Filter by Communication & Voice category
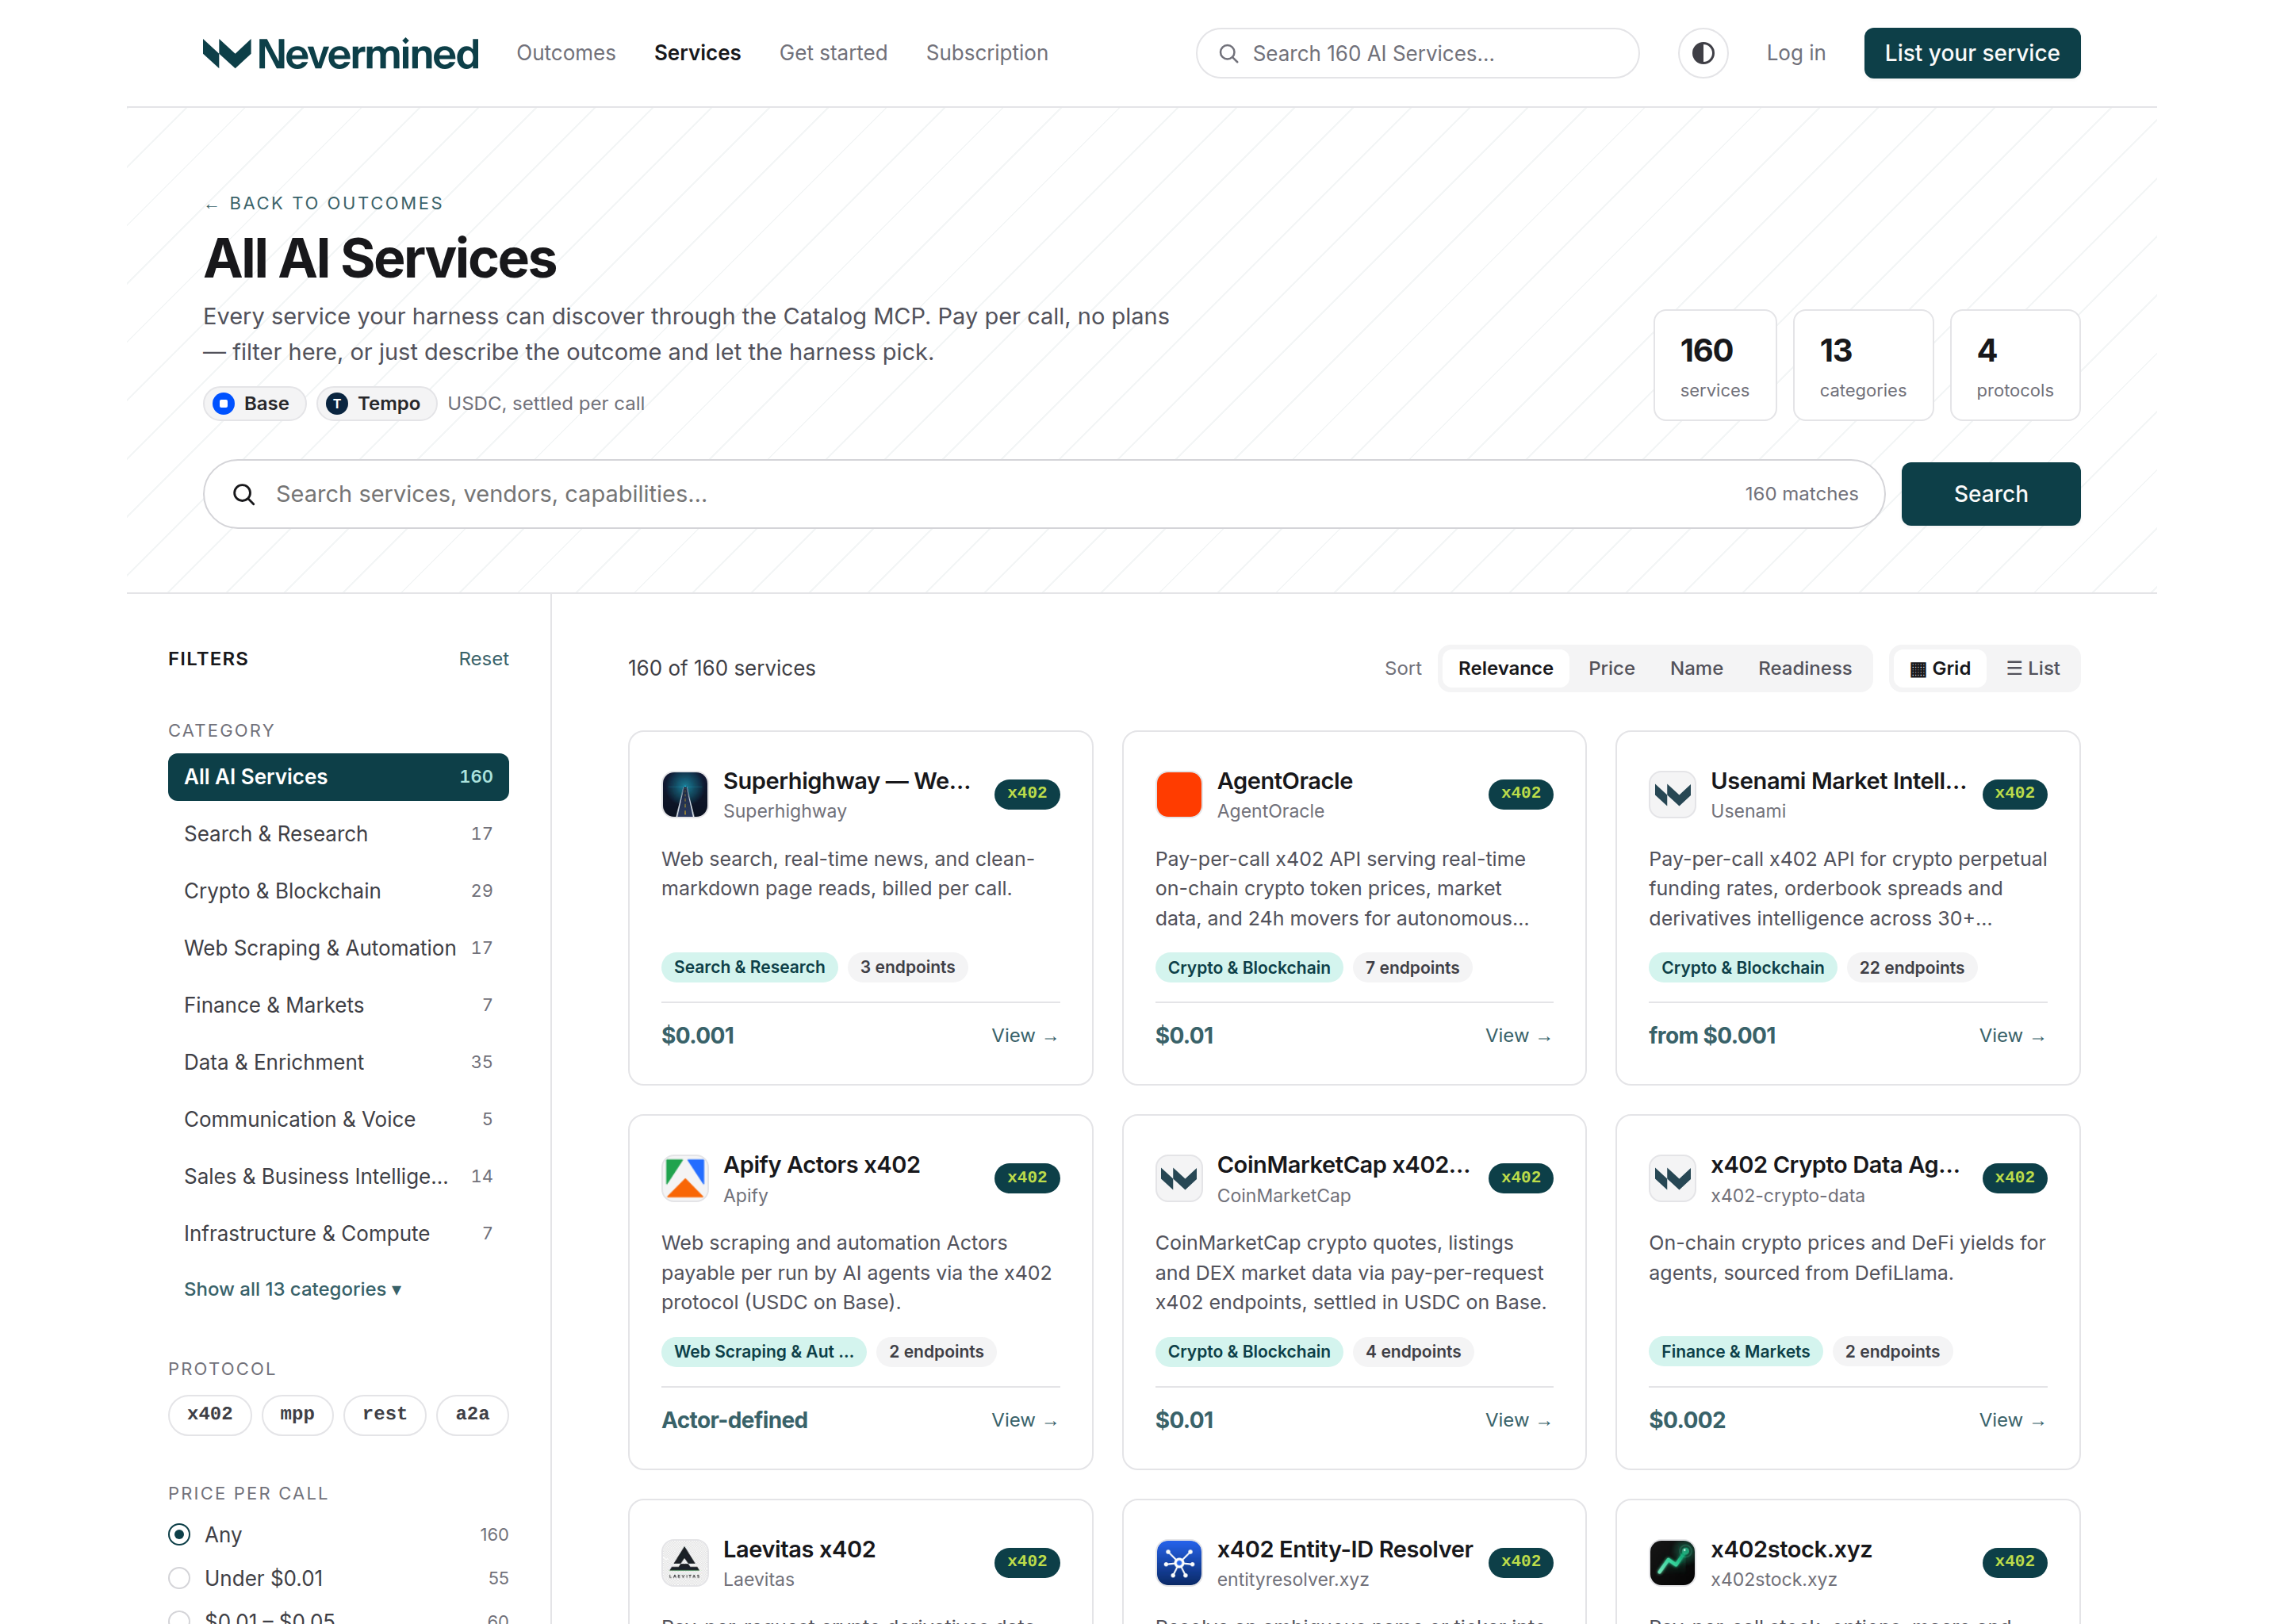 click(x=338, y=1119)
